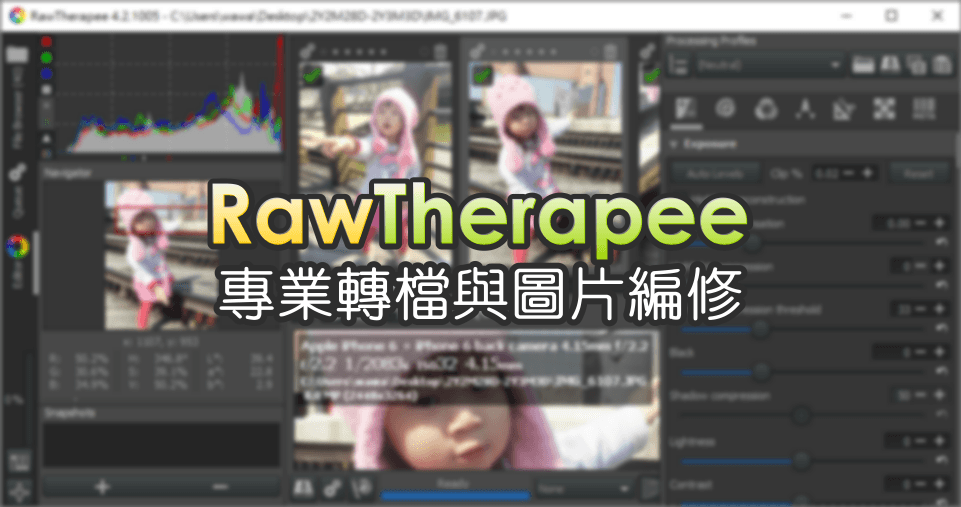The image size is (961, 507).
Task: Increase Contrast value with plus button
Action: (940, 484)
